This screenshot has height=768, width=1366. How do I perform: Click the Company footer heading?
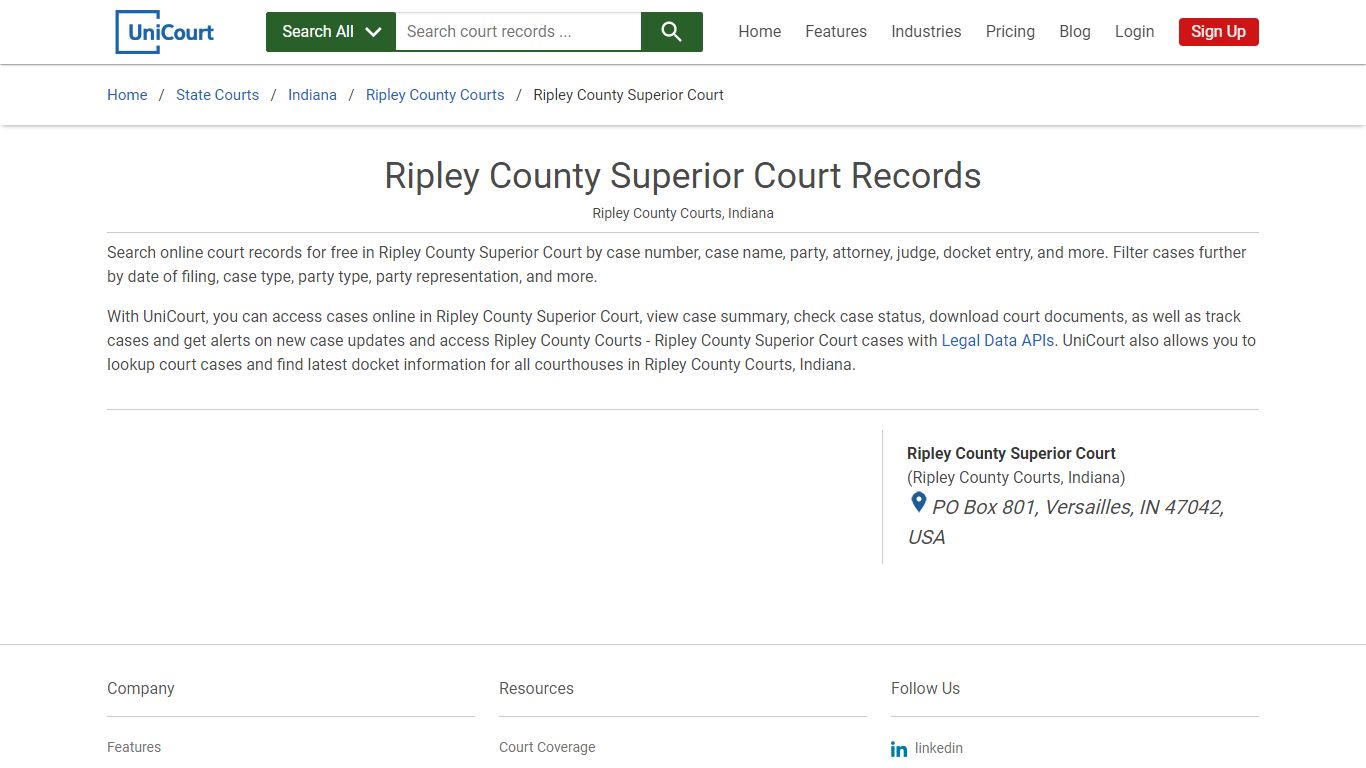141,689
